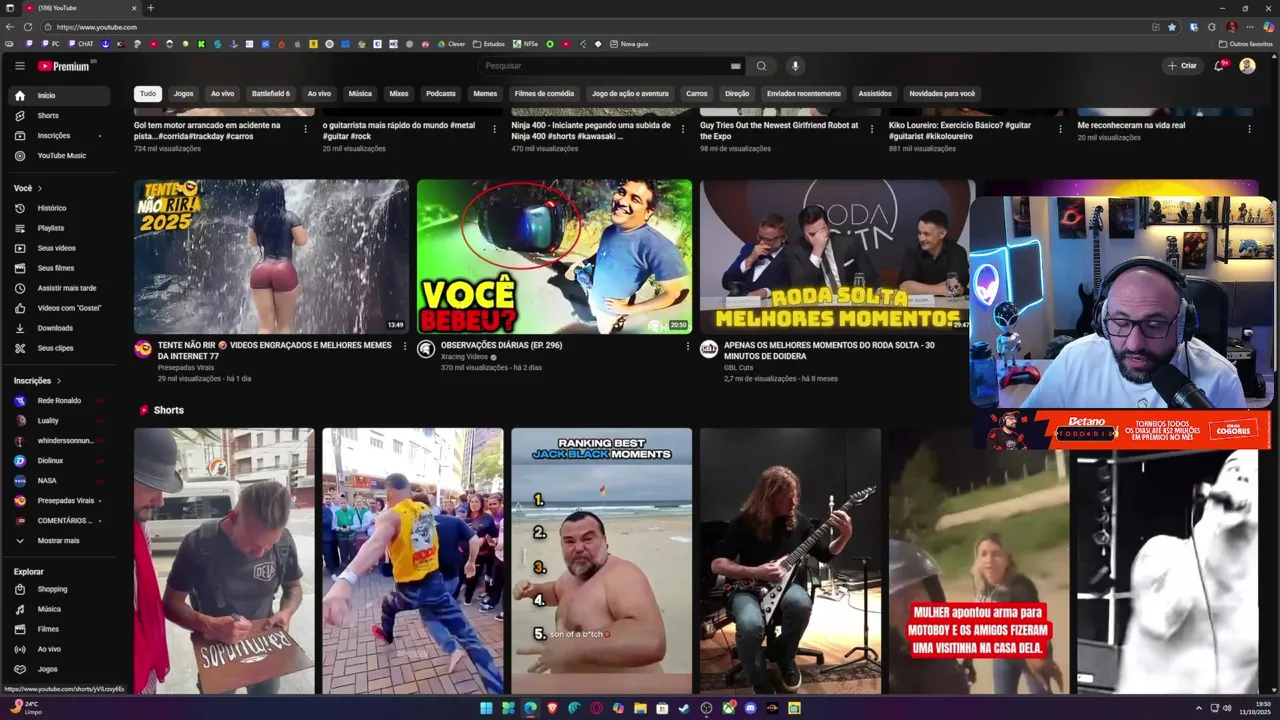This screenshot has height=720, width=1280.
Task: Open Seus filmes in sidebar
Action: (60, 268)
